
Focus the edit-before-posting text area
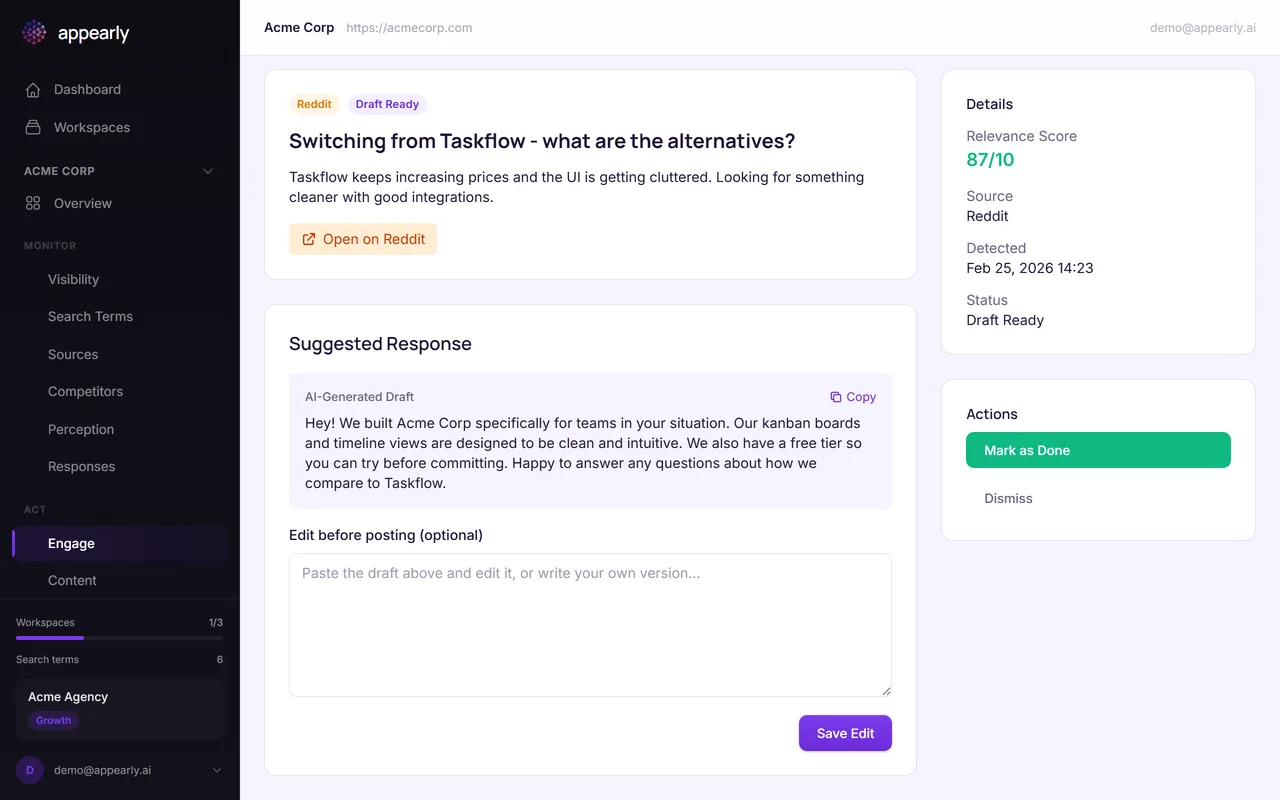(590, 625)
